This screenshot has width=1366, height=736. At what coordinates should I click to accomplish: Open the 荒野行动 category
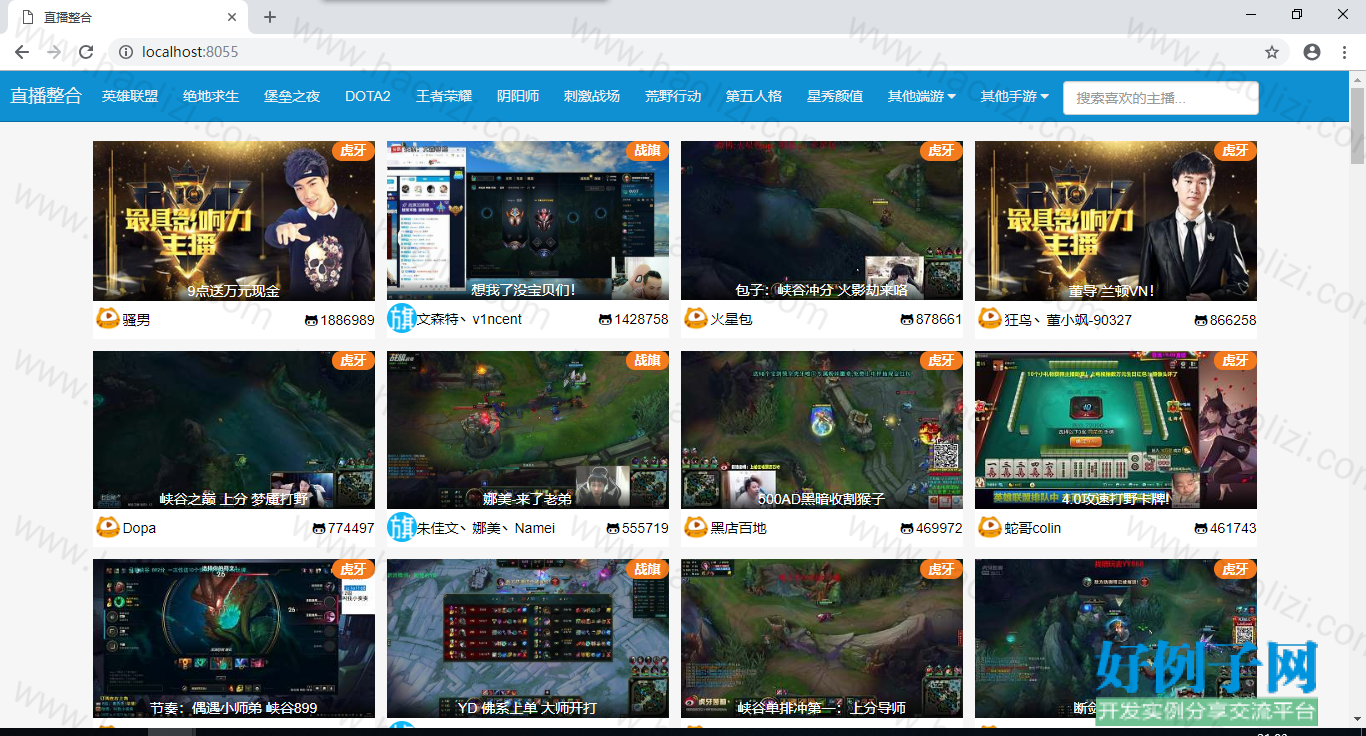point(673,96)
